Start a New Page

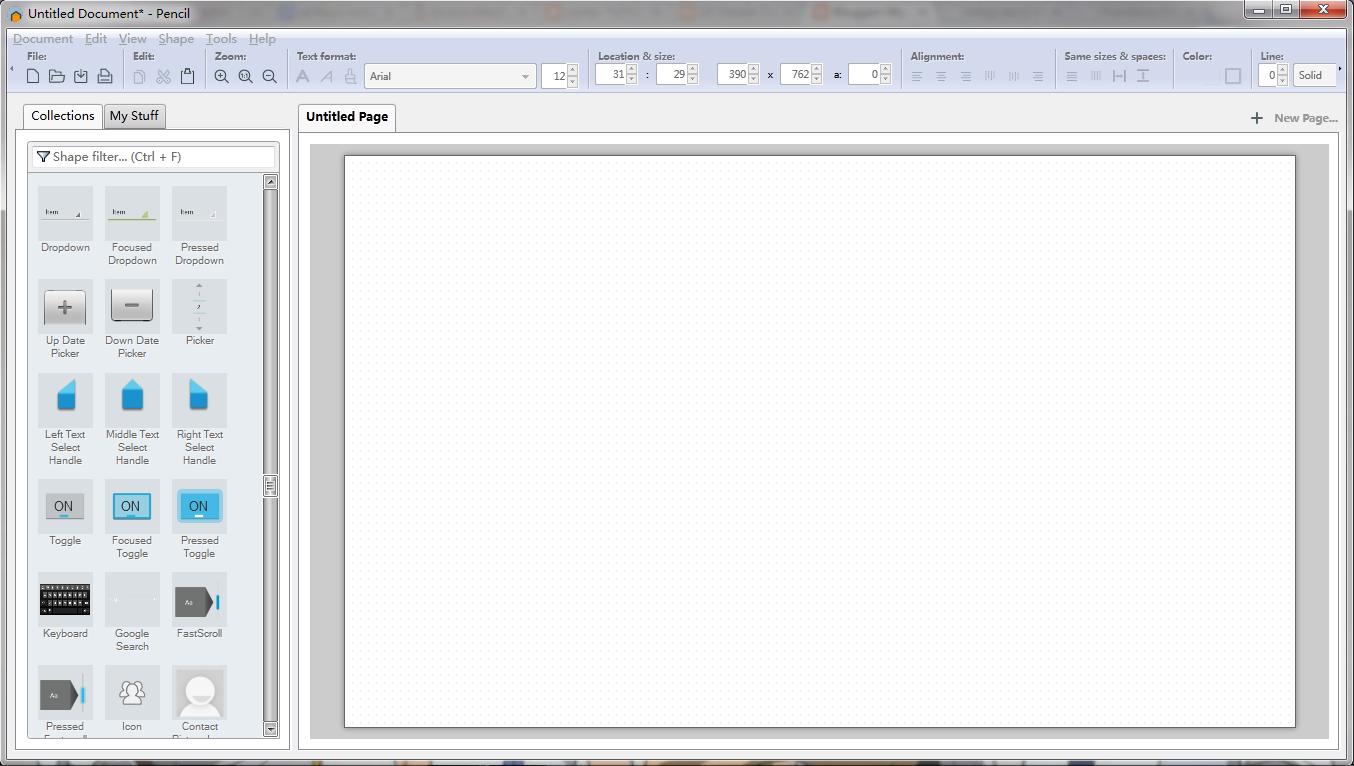pyautogui.click(x=1295, y=117)
